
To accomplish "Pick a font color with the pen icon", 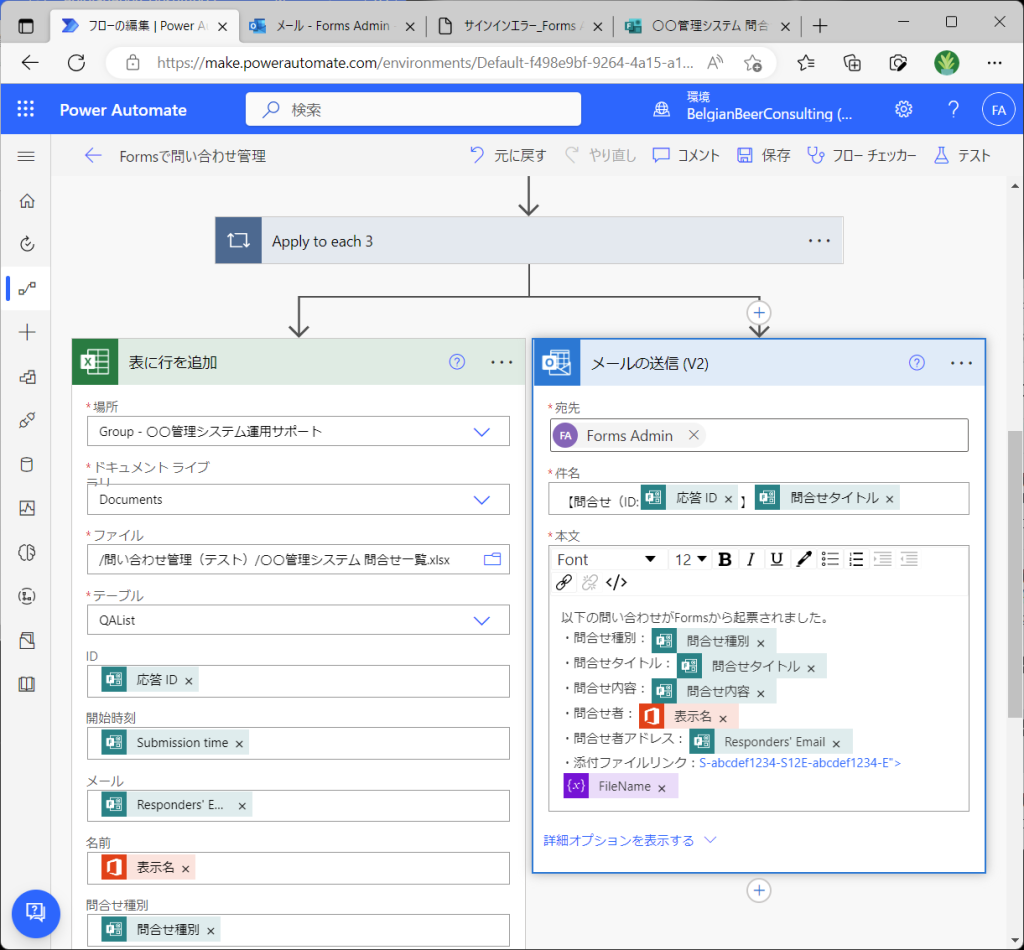I will 804,559.
